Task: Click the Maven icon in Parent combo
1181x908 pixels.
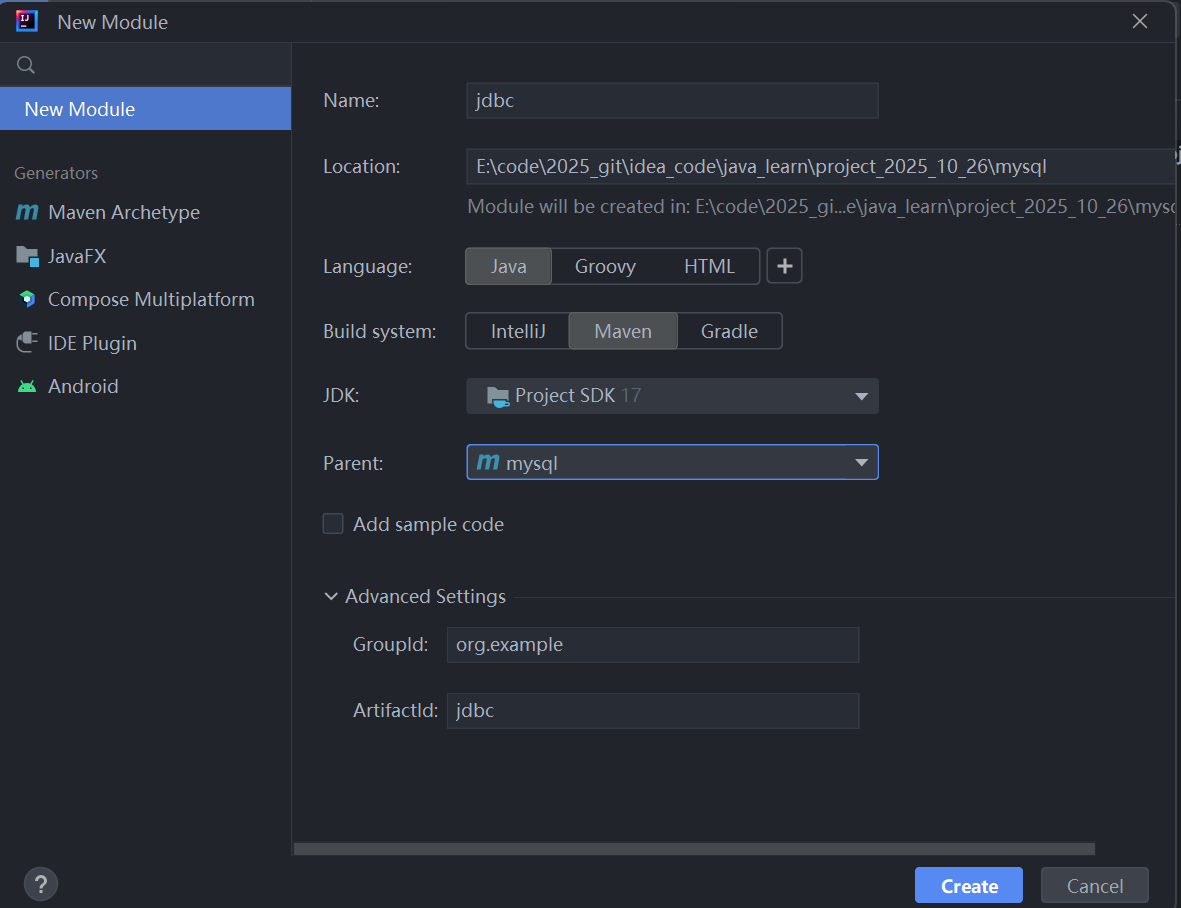Action: tap(488, 462)
